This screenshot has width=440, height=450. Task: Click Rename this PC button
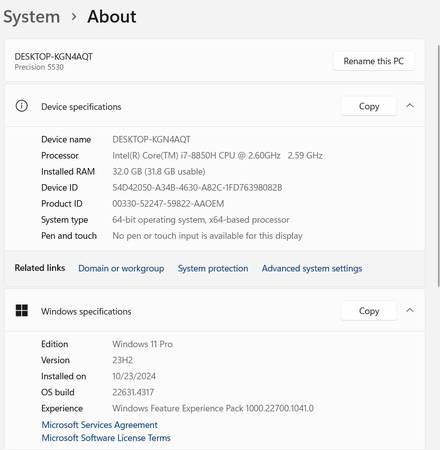click(374, 61)
